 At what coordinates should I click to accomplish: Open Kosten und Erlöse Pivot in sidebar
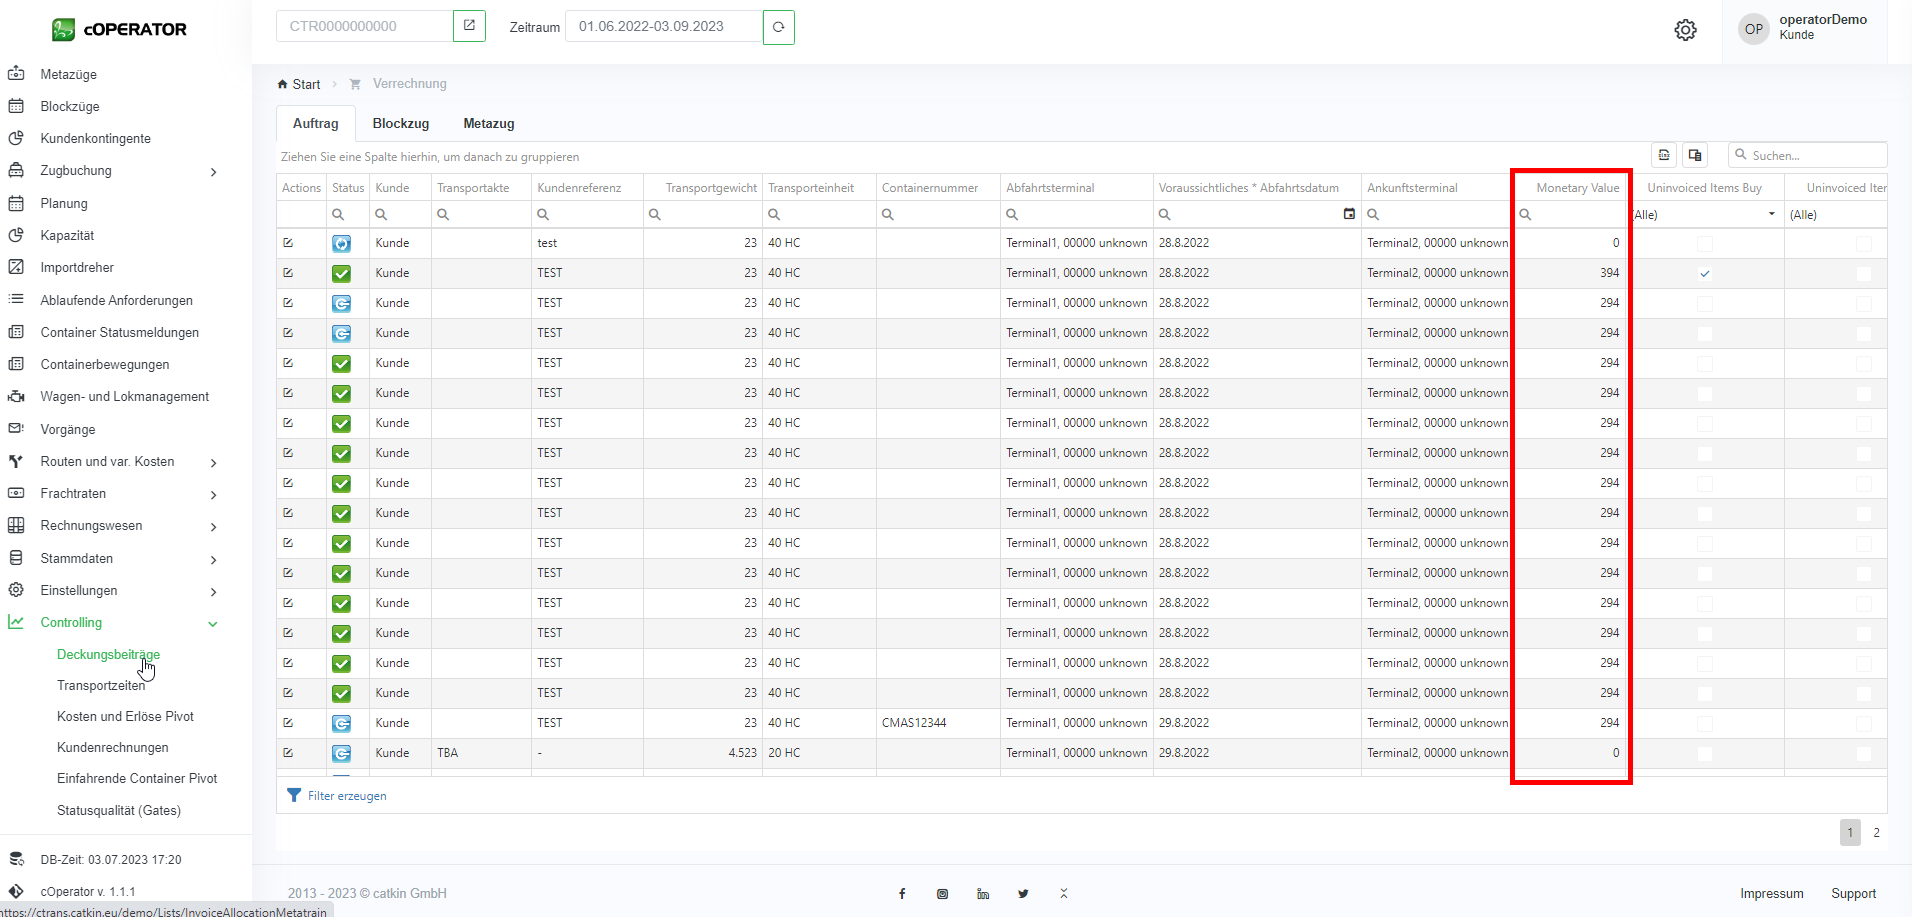coord(125,717)
